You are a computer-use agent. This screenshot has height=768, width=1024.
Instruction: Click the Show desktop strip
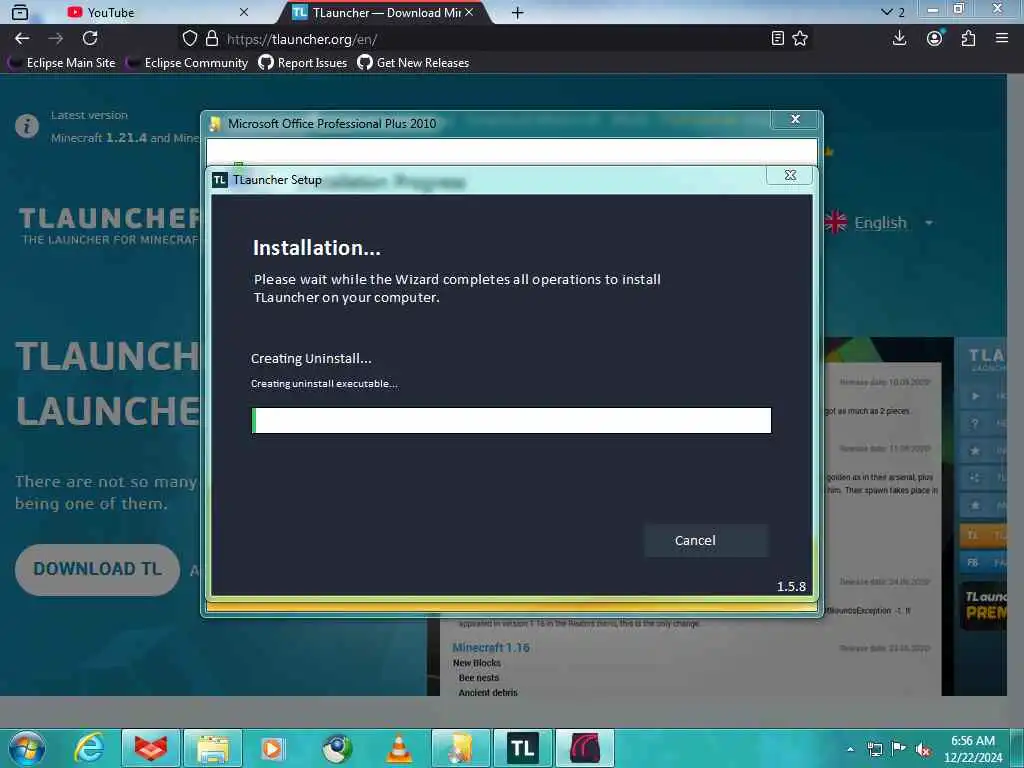click(x=1017, y=748)
